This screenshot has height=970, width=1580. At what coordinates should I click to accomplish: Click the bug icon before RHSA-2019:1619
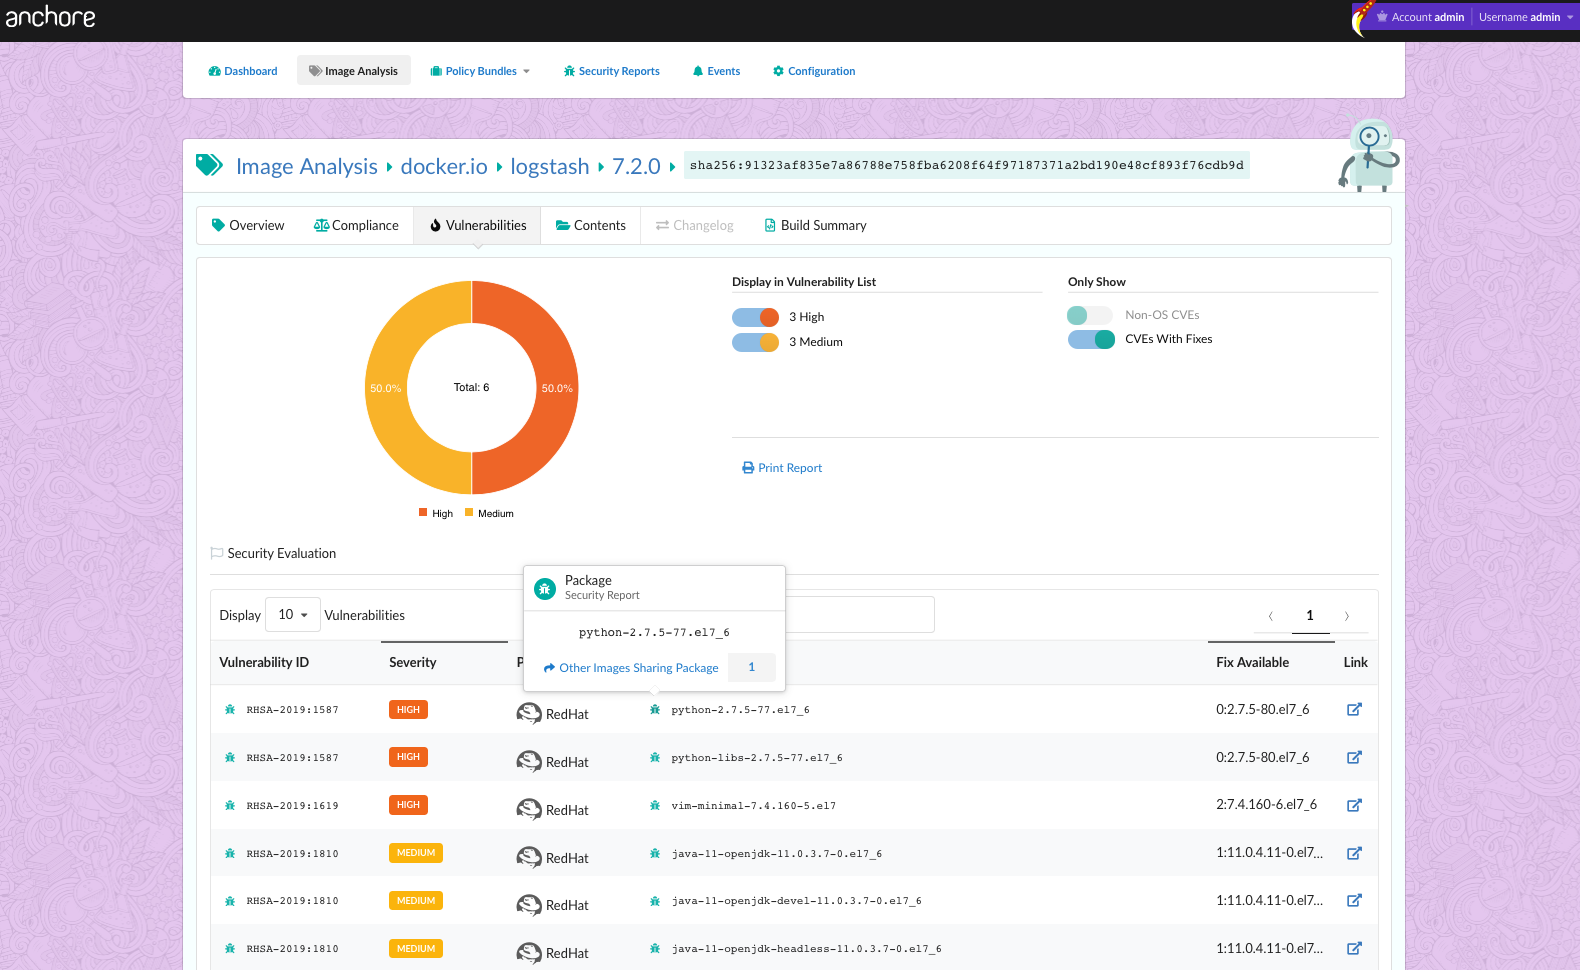pyautogui.click(x=230, y=806)
